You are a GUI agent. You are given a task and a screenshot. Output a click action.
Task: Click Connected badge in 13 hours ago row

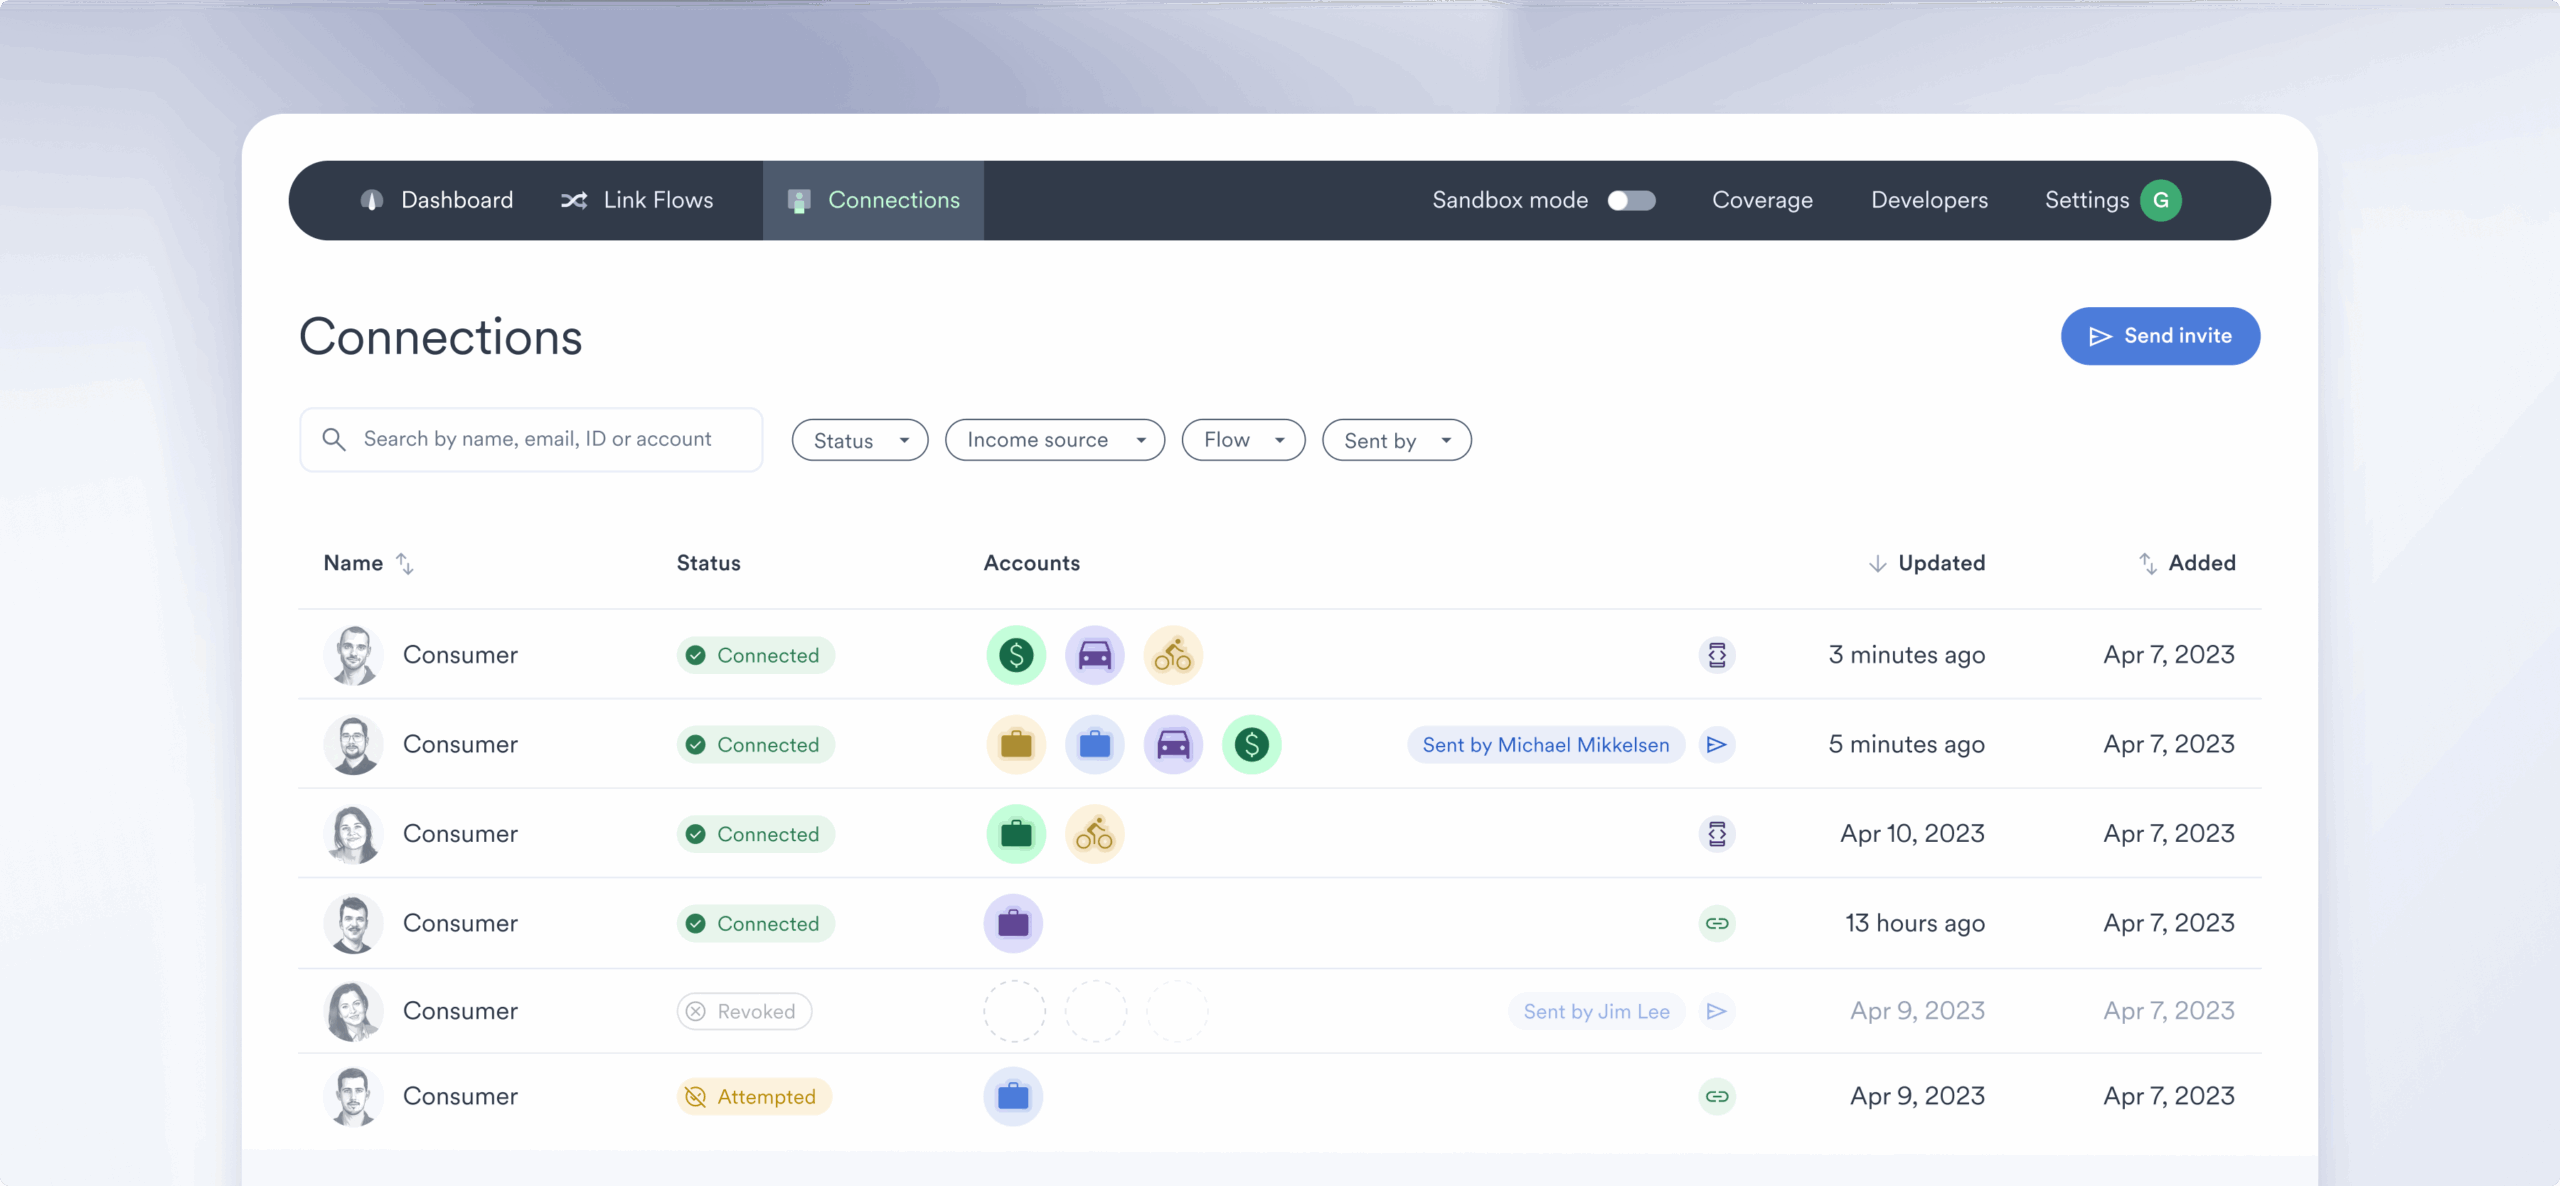tap(756, 923)
